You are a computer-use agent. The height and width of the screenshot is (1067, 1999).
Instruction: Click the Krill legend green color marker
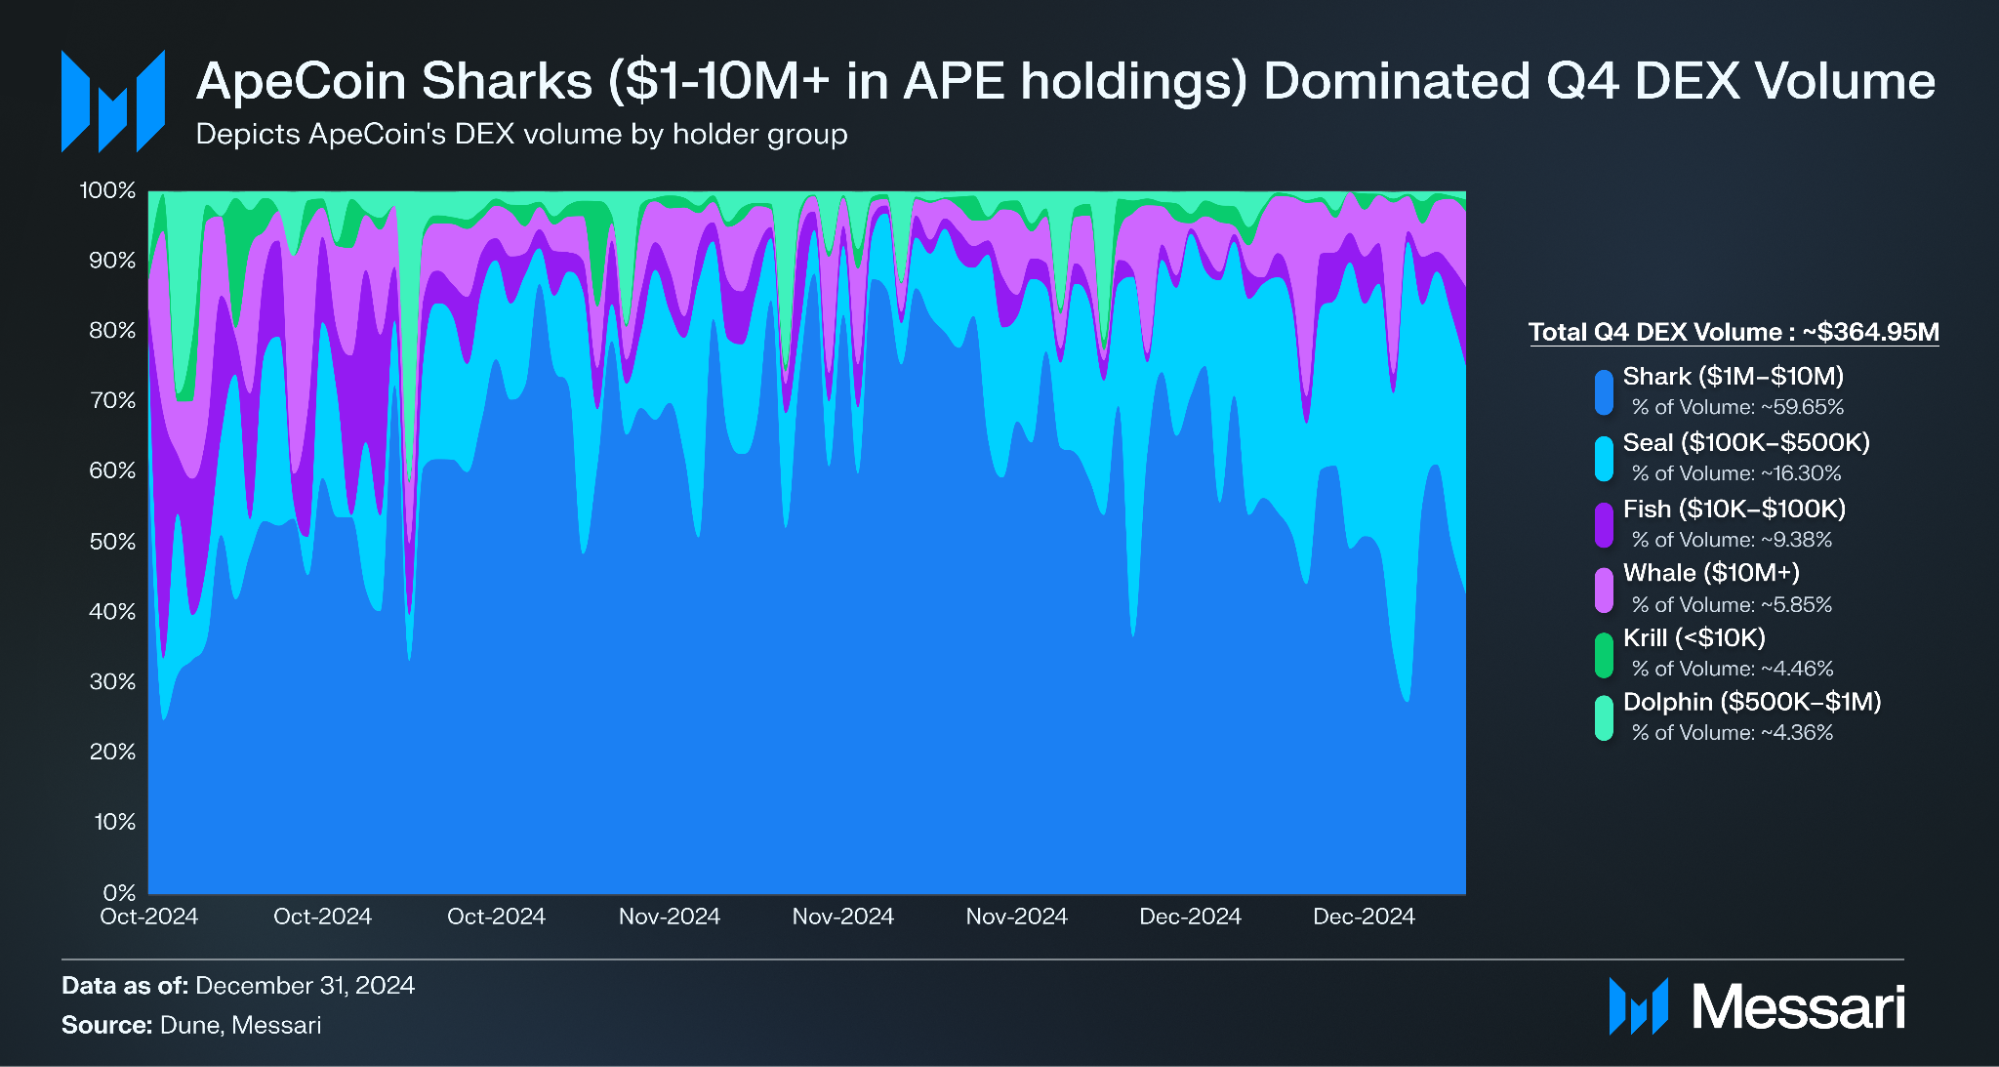tap(1604, 654)
